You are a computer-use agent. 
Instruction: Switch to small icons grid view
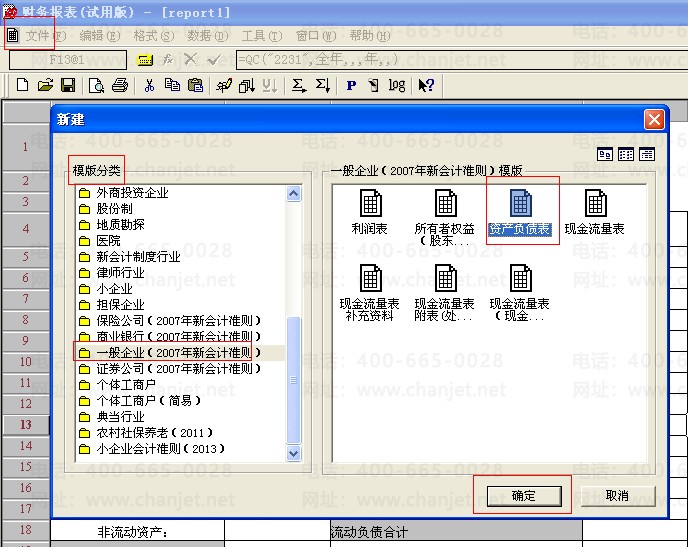[x=626, y=154]
